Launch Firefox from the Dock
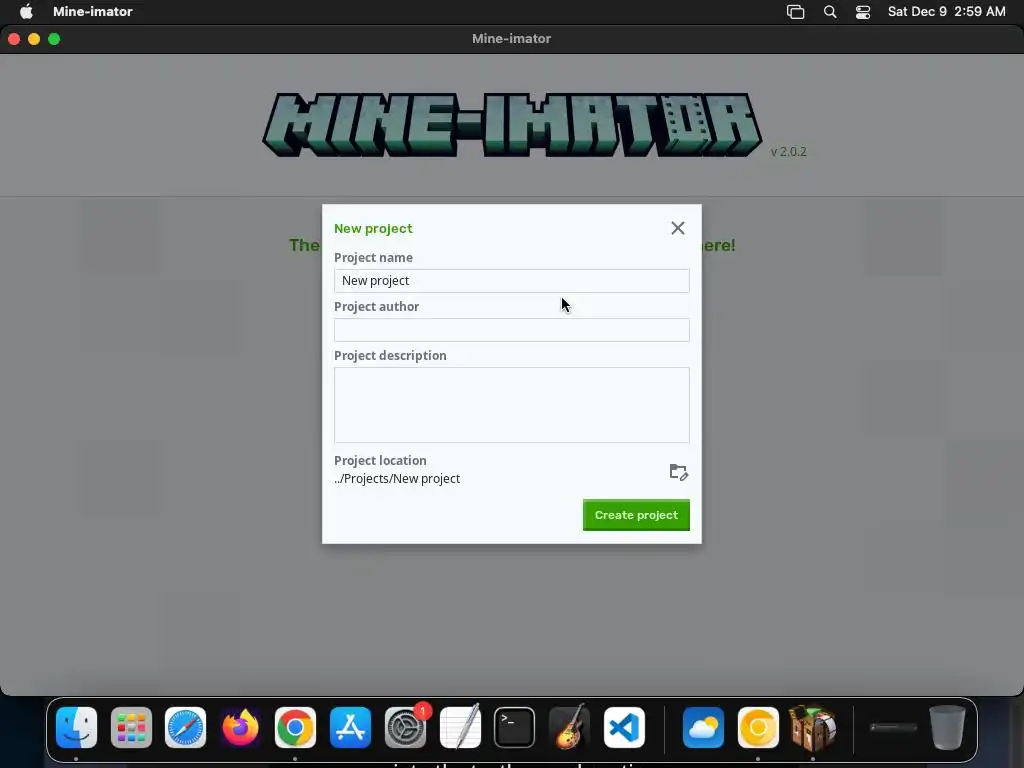The image size is (1024, 768). click(240, 727)
